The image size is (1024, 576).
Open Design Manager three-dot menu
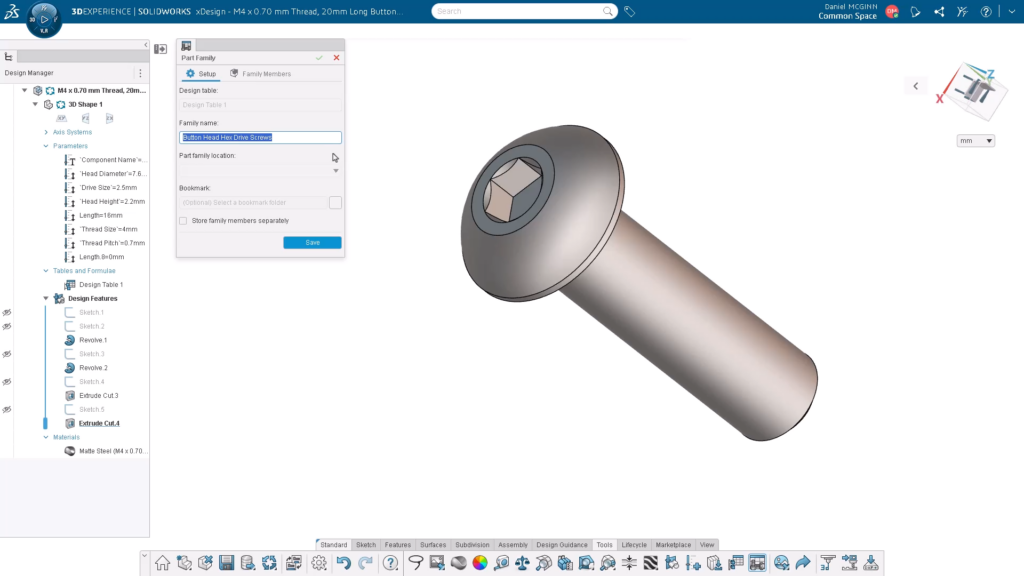pos(140,73)
